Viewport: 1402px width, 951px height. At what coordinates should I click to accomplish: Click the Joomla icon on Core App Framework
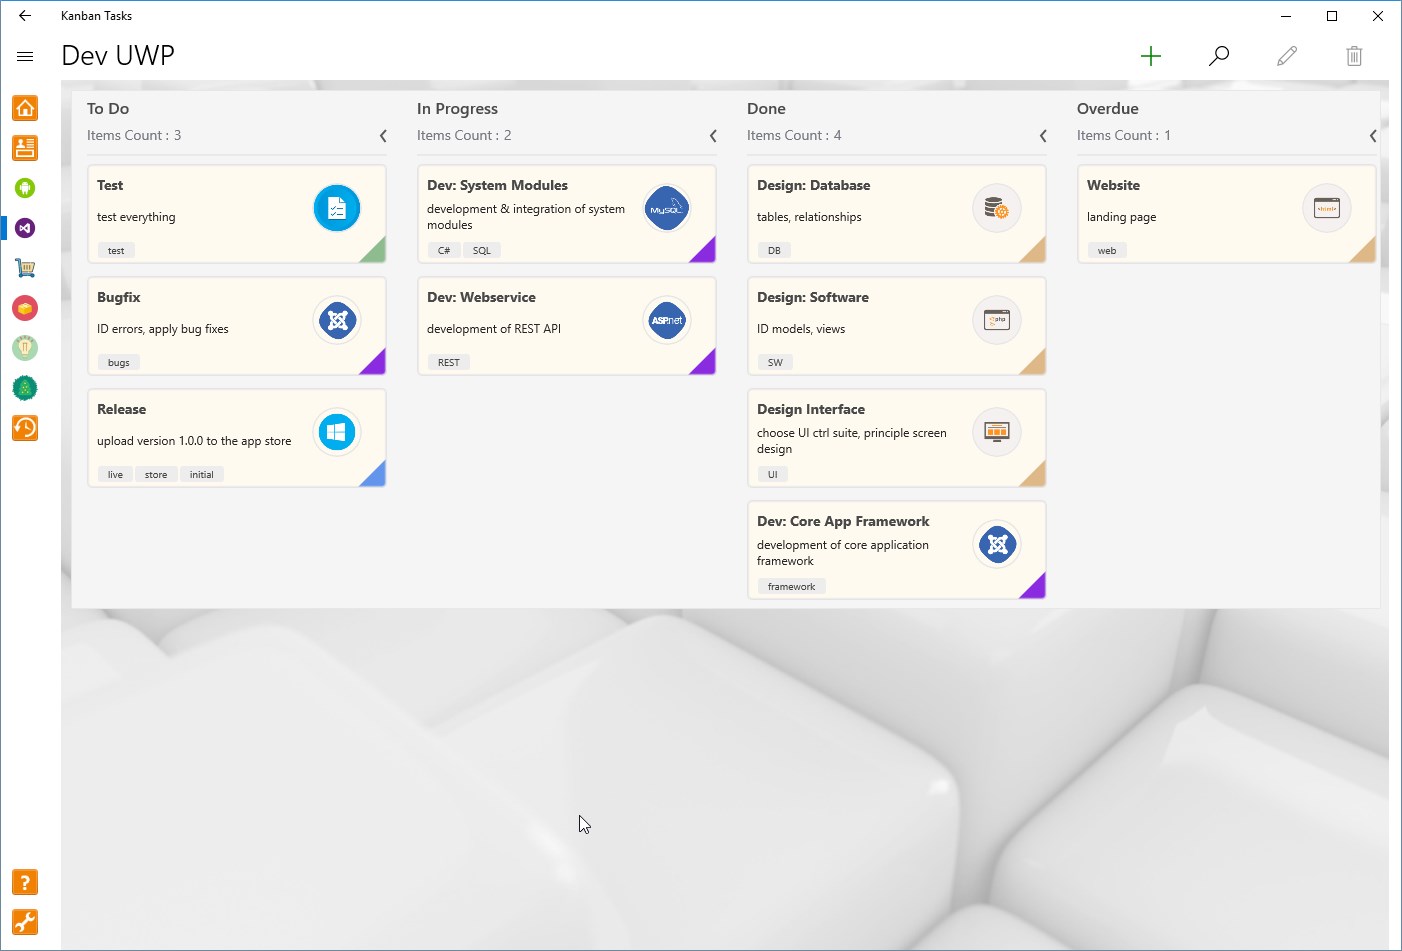(997, 544)
